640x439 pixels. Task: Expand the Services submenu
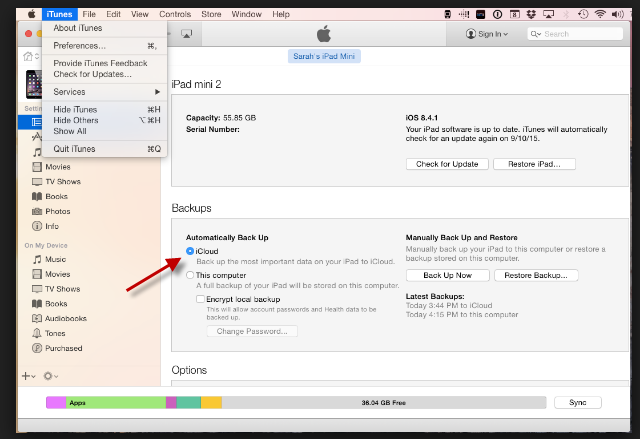point(105,92)
